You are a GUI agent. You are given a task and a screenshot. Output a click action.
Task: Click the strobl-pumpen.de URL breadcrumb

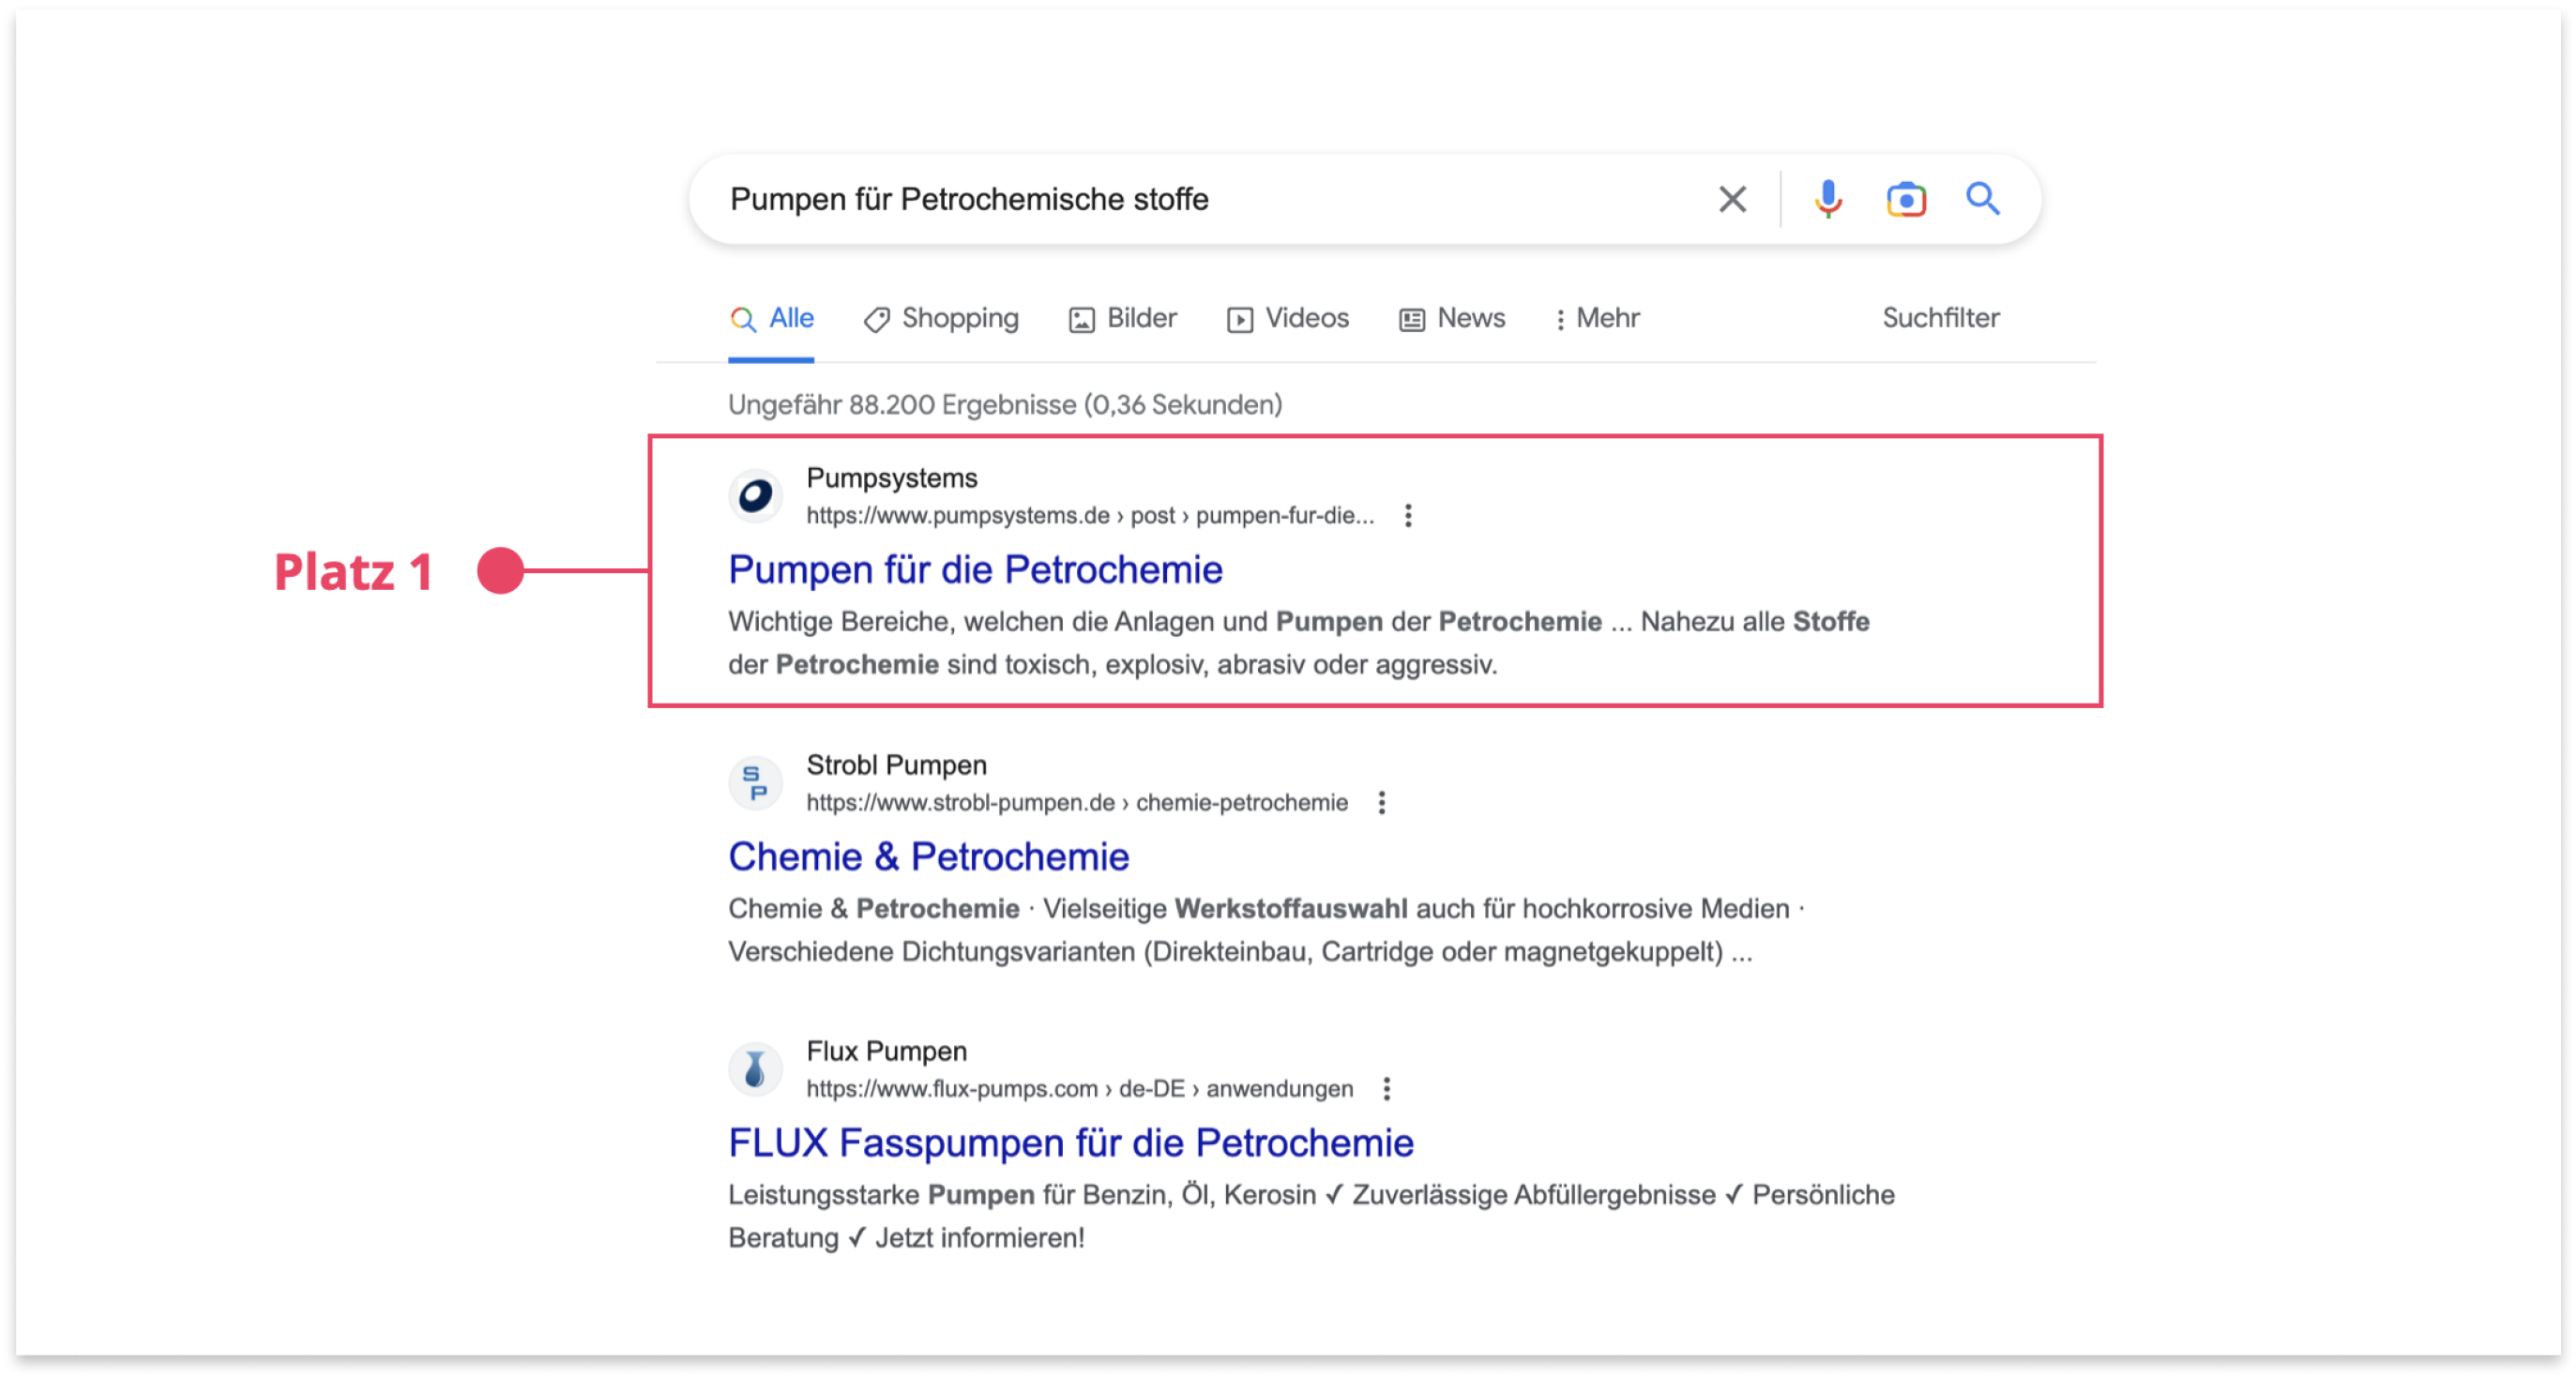tap(1077, 802)
